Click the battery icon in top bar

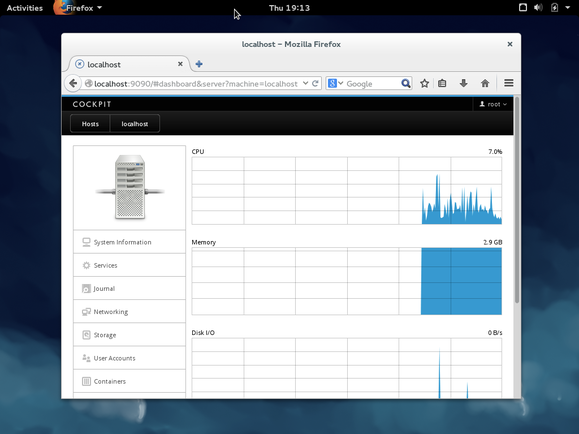pyautogui.click(x=554, y=7)
